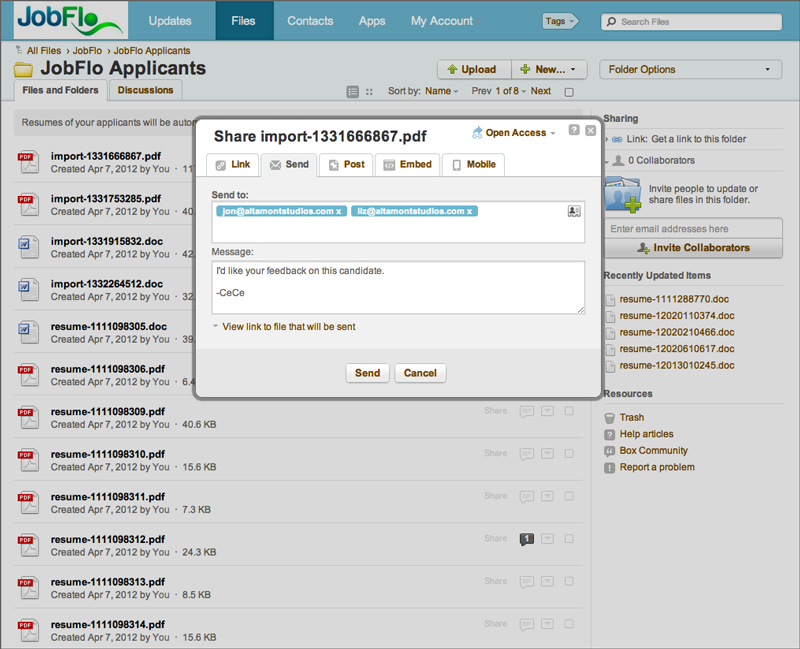Image resolution: width=800 pixels, height=649 pixels.
Task: Check the box for resume-1111098312.pdf
Action: 569,539
